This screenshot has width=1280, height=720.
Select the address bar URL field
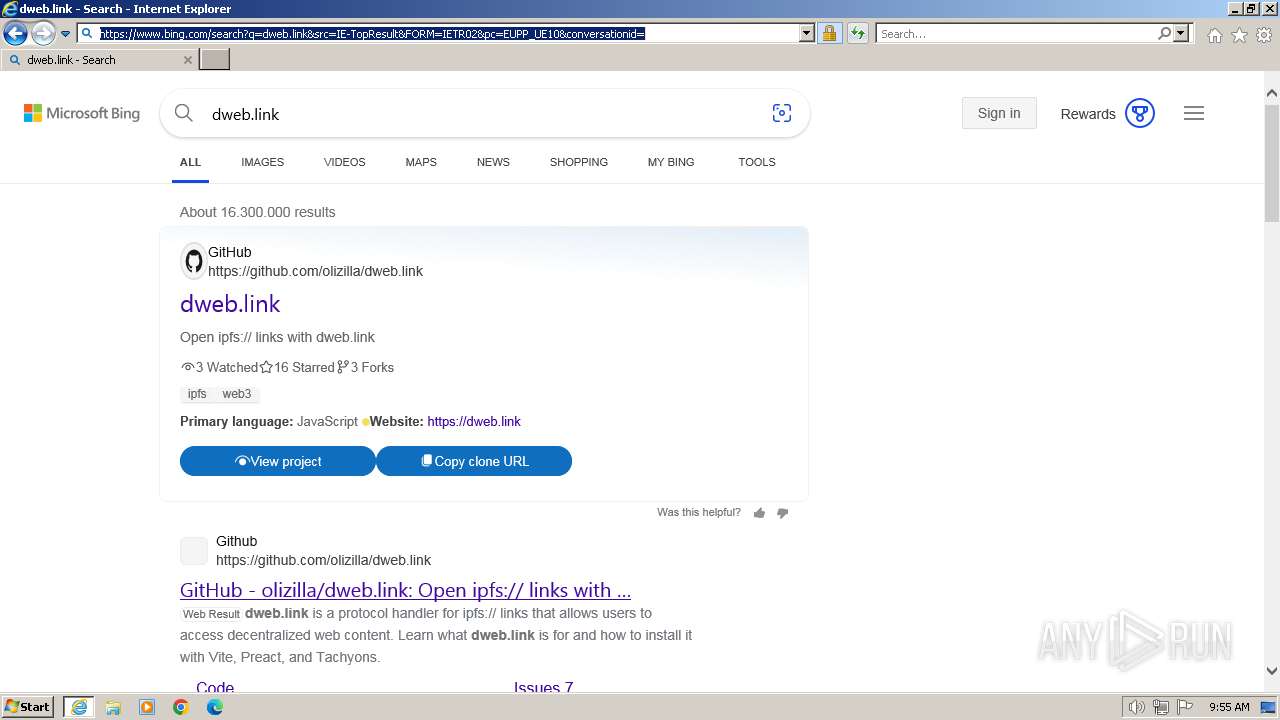click(x=447, y=34)
